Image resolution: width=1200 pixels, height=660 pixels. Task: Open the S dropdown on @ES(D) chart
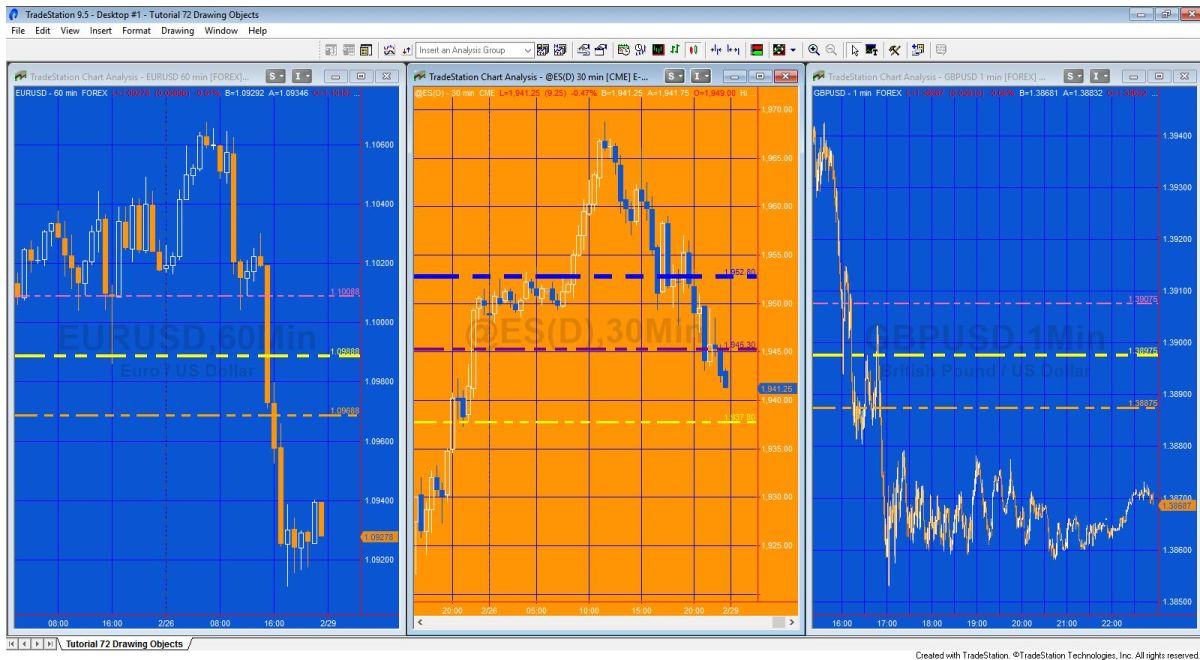coord(676,76)
